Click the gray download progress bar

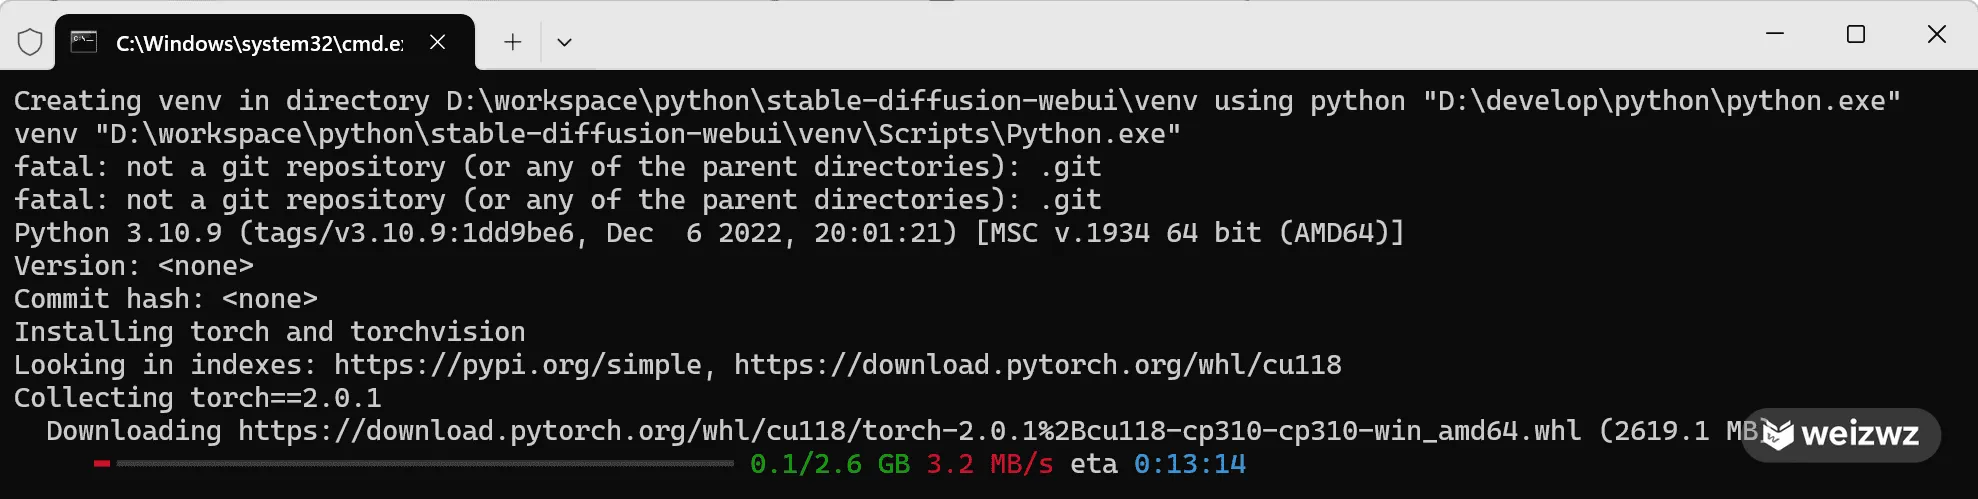(x=425, y=464)
